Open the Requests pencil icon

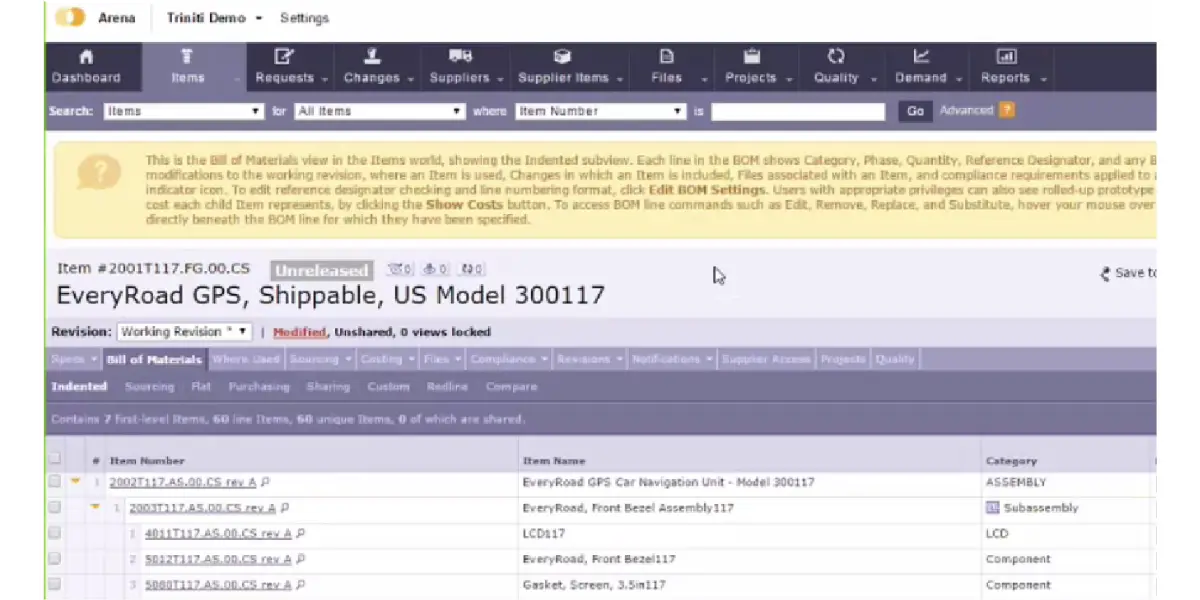pos(284,57)
